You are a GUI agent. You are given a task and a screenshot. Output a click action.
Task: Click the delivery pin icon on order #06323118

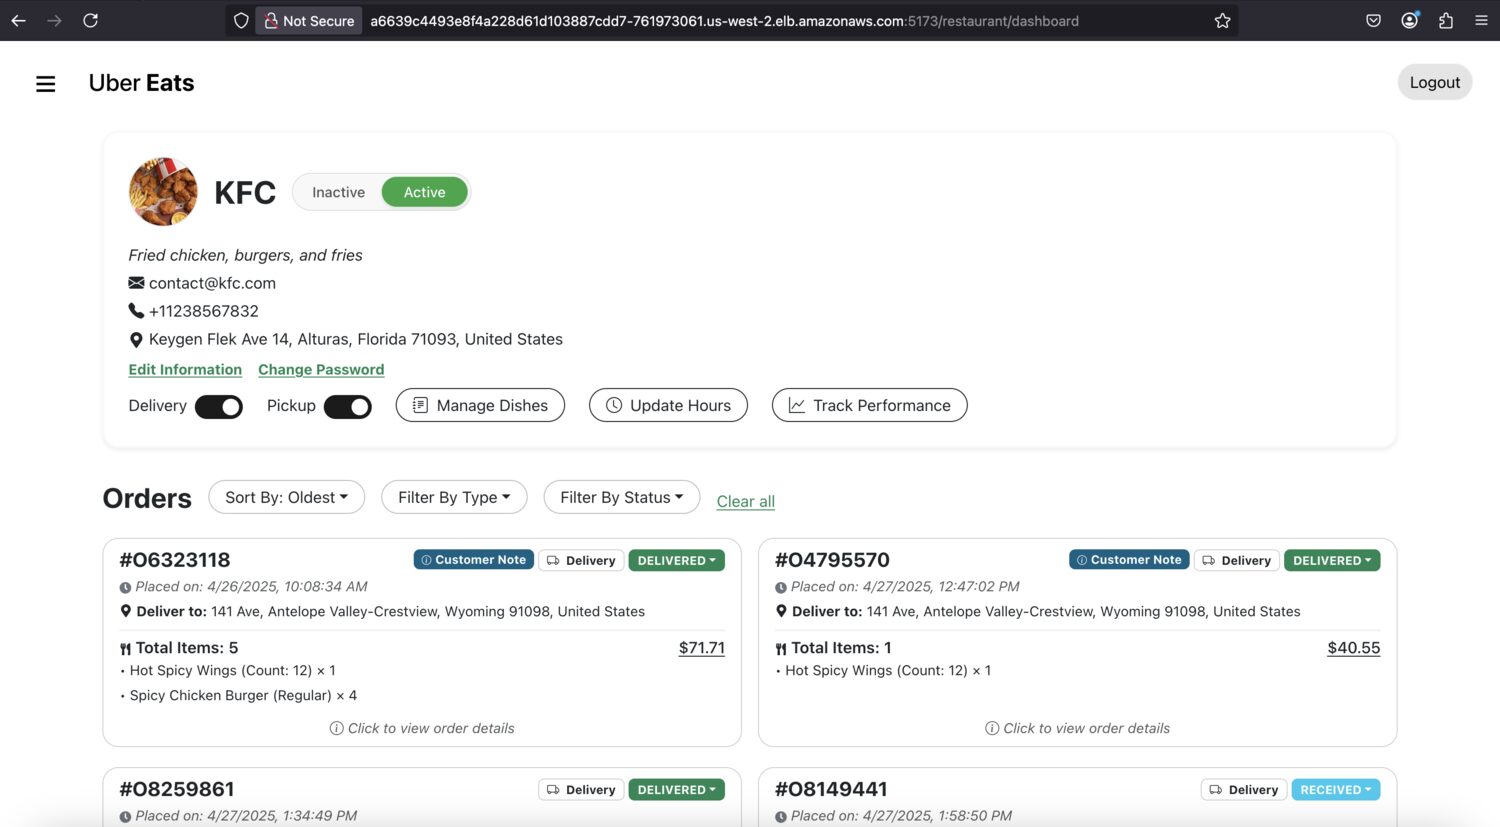tap(126, 611)
